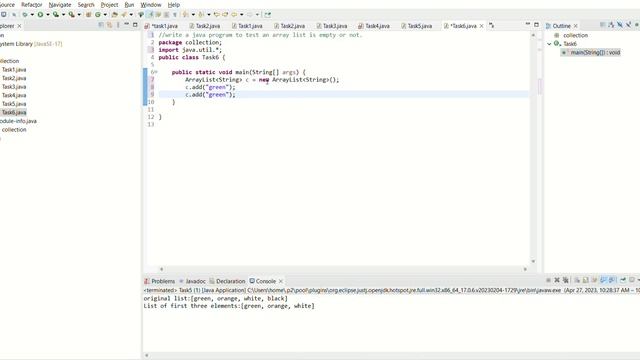This screenshot has height=360, width=640.
Task: Click the External Tools run icon
Action: (x=71, y=14)
